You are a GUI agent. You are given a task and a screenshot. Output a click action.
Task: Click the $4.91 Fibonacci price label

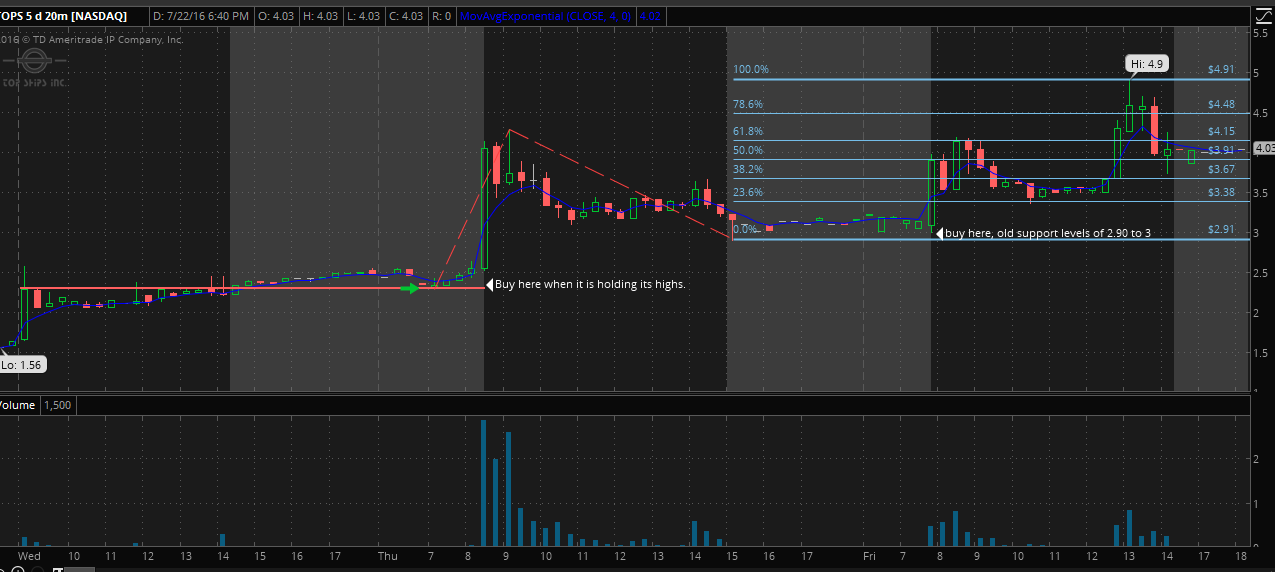tap(1221, 70)
